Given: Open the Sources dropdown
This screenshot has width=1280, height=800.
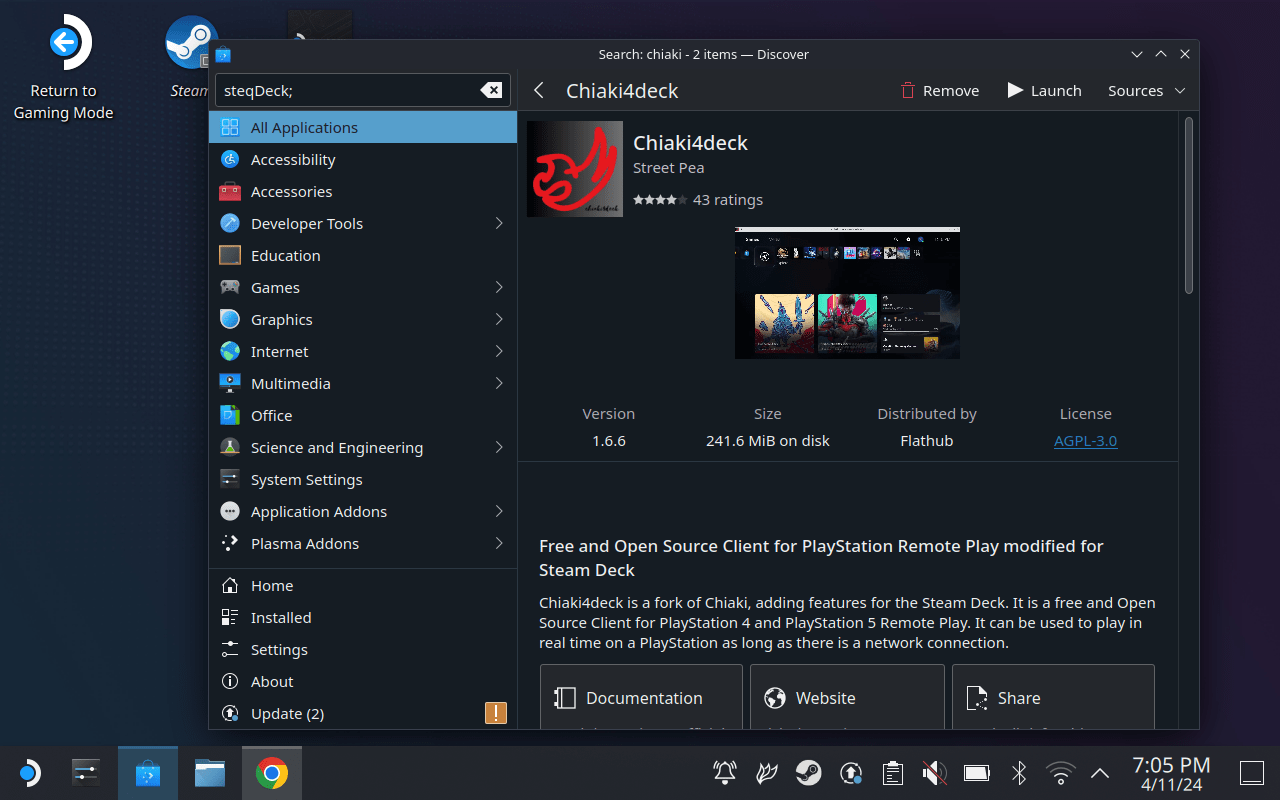Looking at the screenshot, I should pyautogui.click(x=1146, y=91).
